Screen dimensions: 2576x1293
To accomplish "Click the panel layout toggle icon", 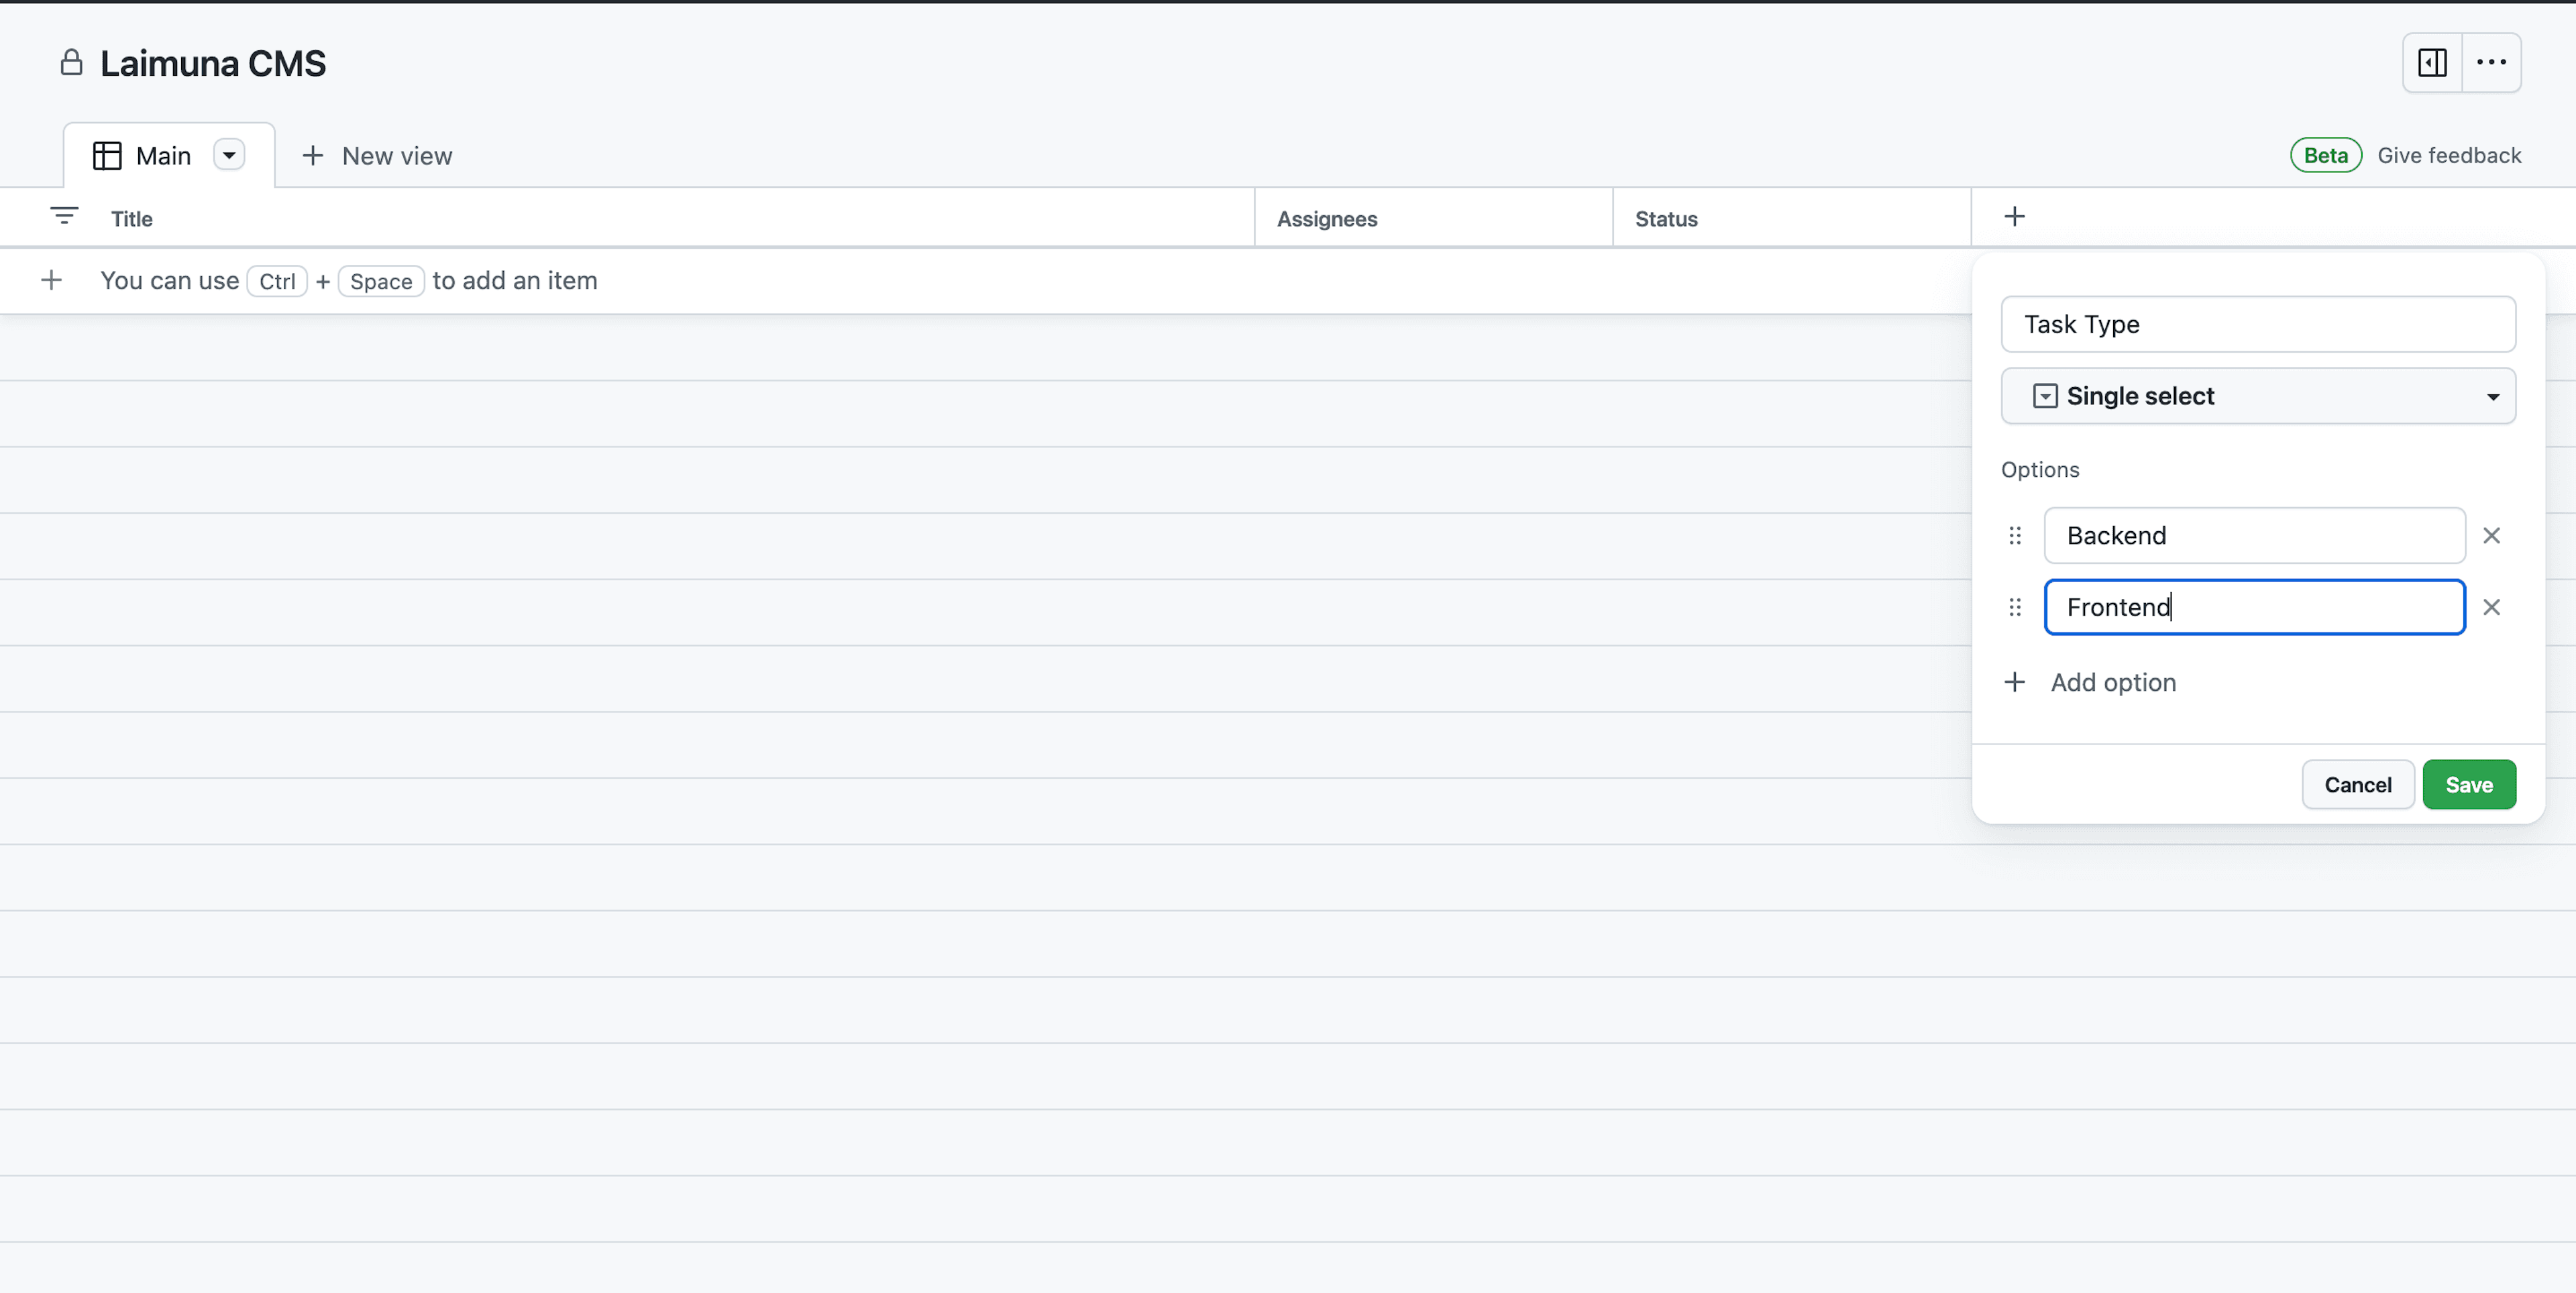I will coord(2432,61).
